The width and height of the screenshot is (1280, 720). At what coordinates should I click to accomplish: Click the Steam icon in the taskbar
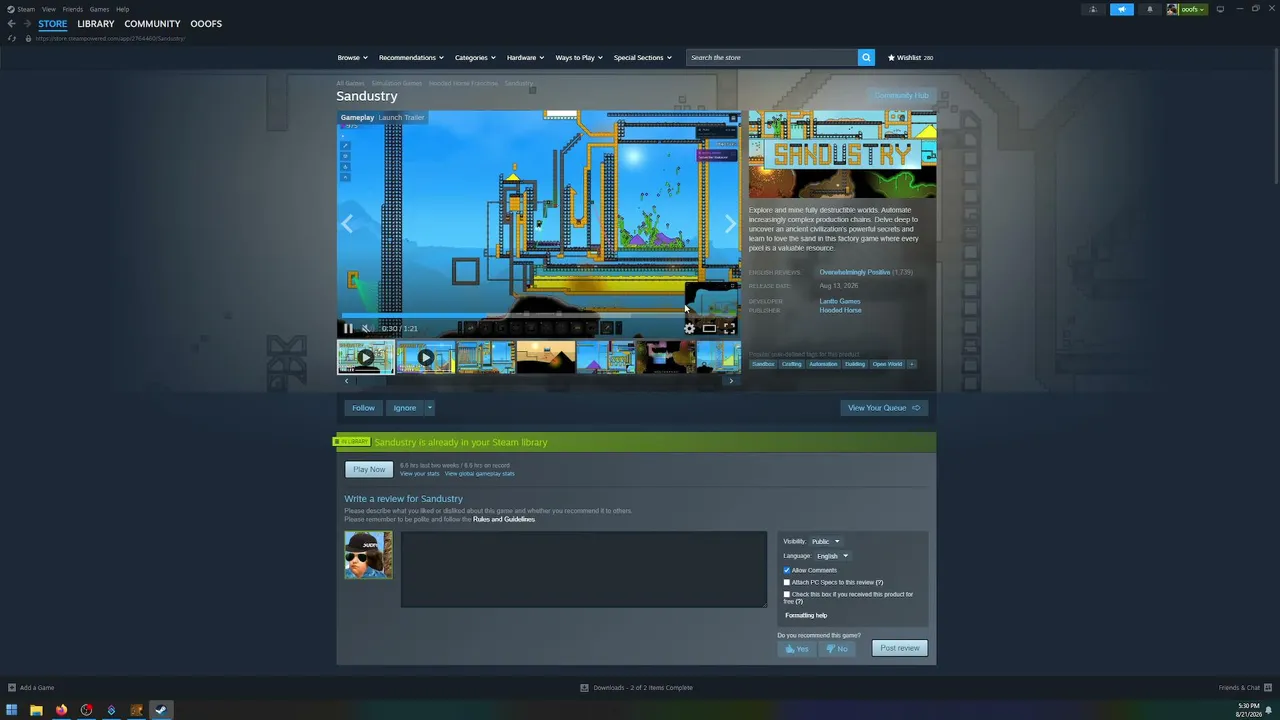pos(161,710)
